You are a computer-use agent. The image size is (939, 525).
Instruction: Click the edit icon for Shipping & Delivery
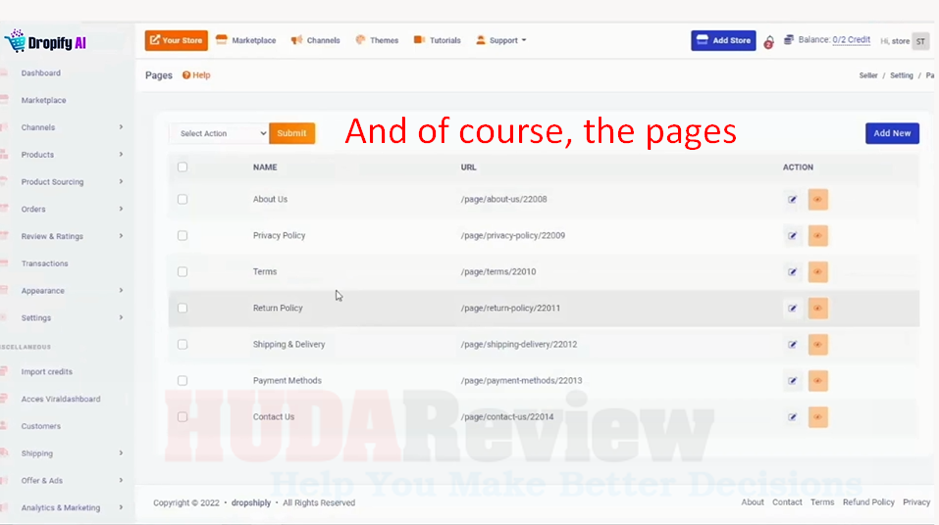[792, 344]
